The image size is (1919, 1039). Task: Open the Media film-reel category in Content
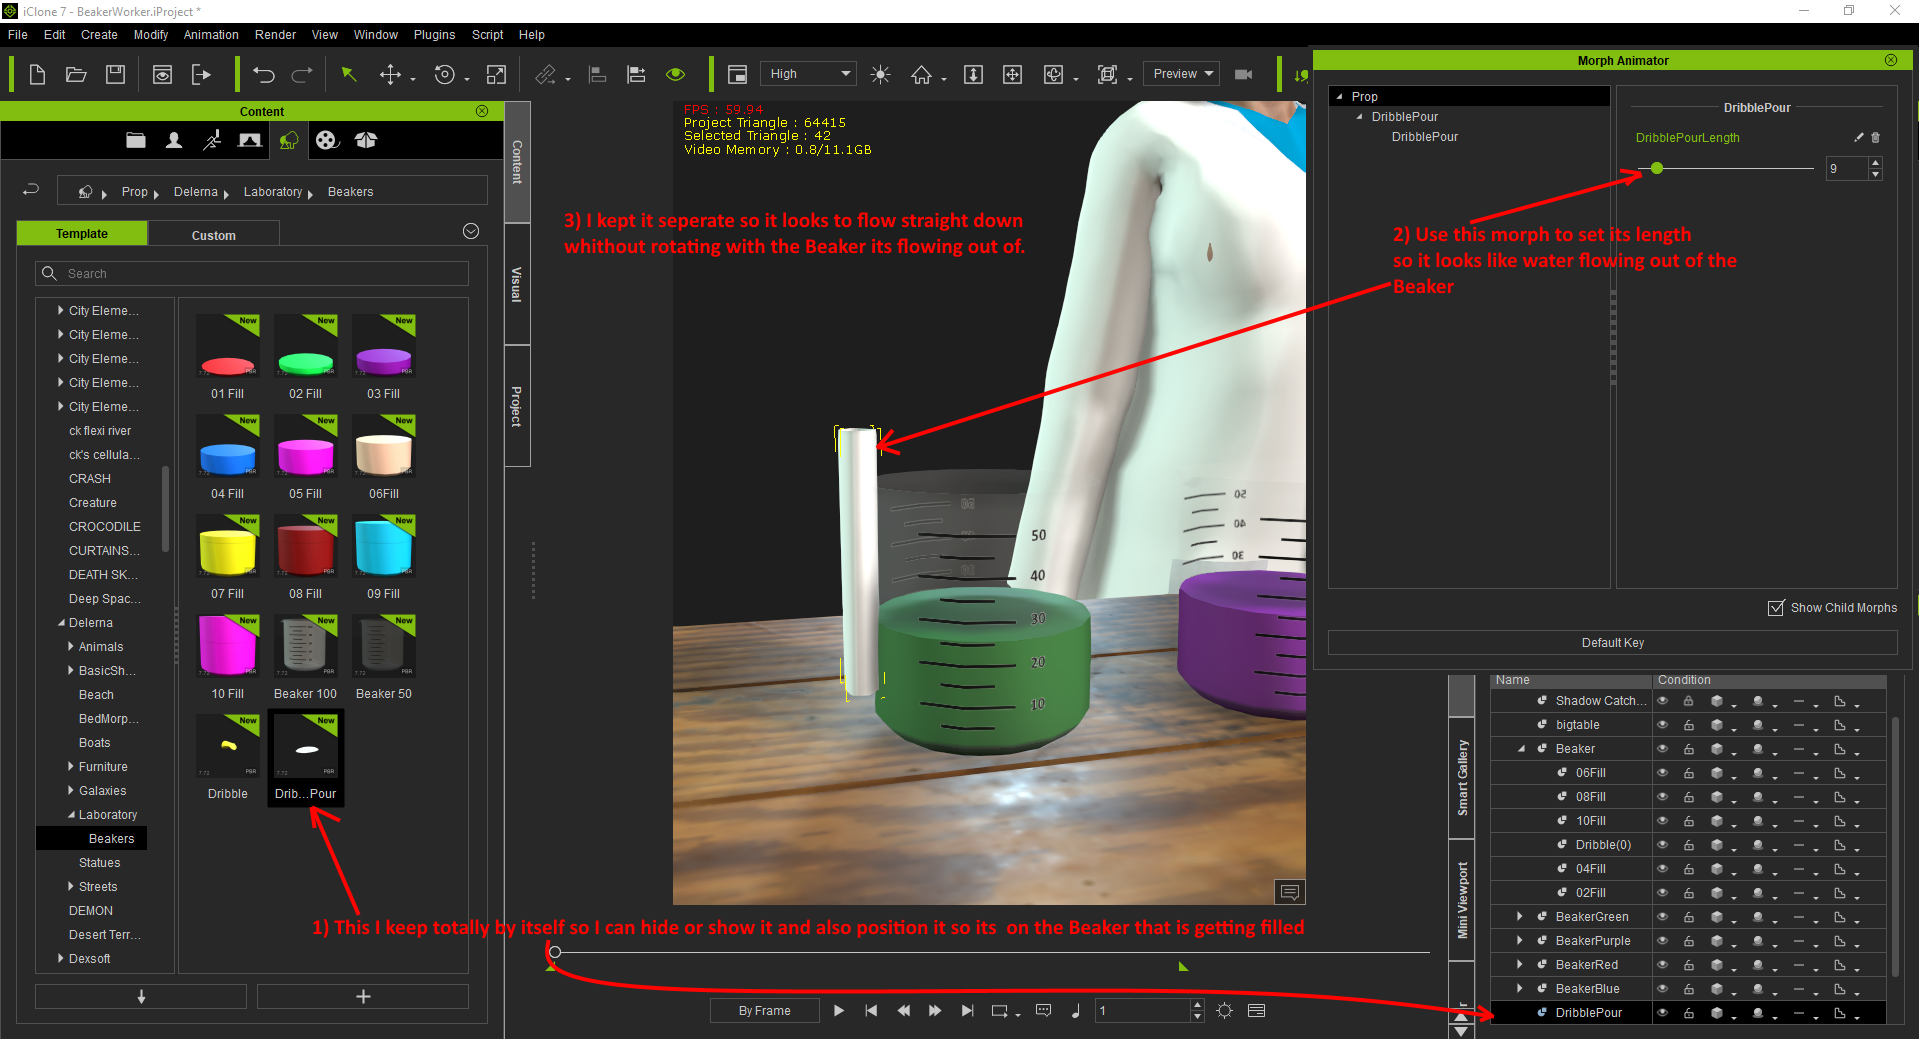327,140
